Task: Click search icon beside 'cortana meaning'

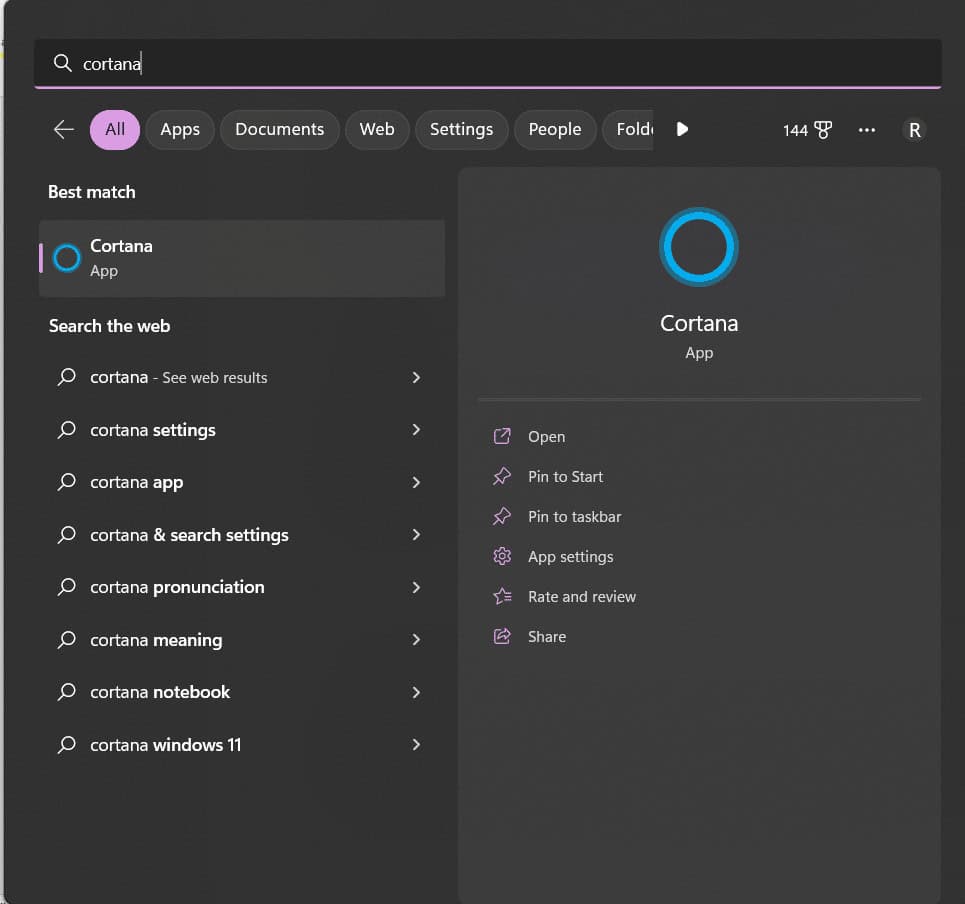Action: pos(66,640)
